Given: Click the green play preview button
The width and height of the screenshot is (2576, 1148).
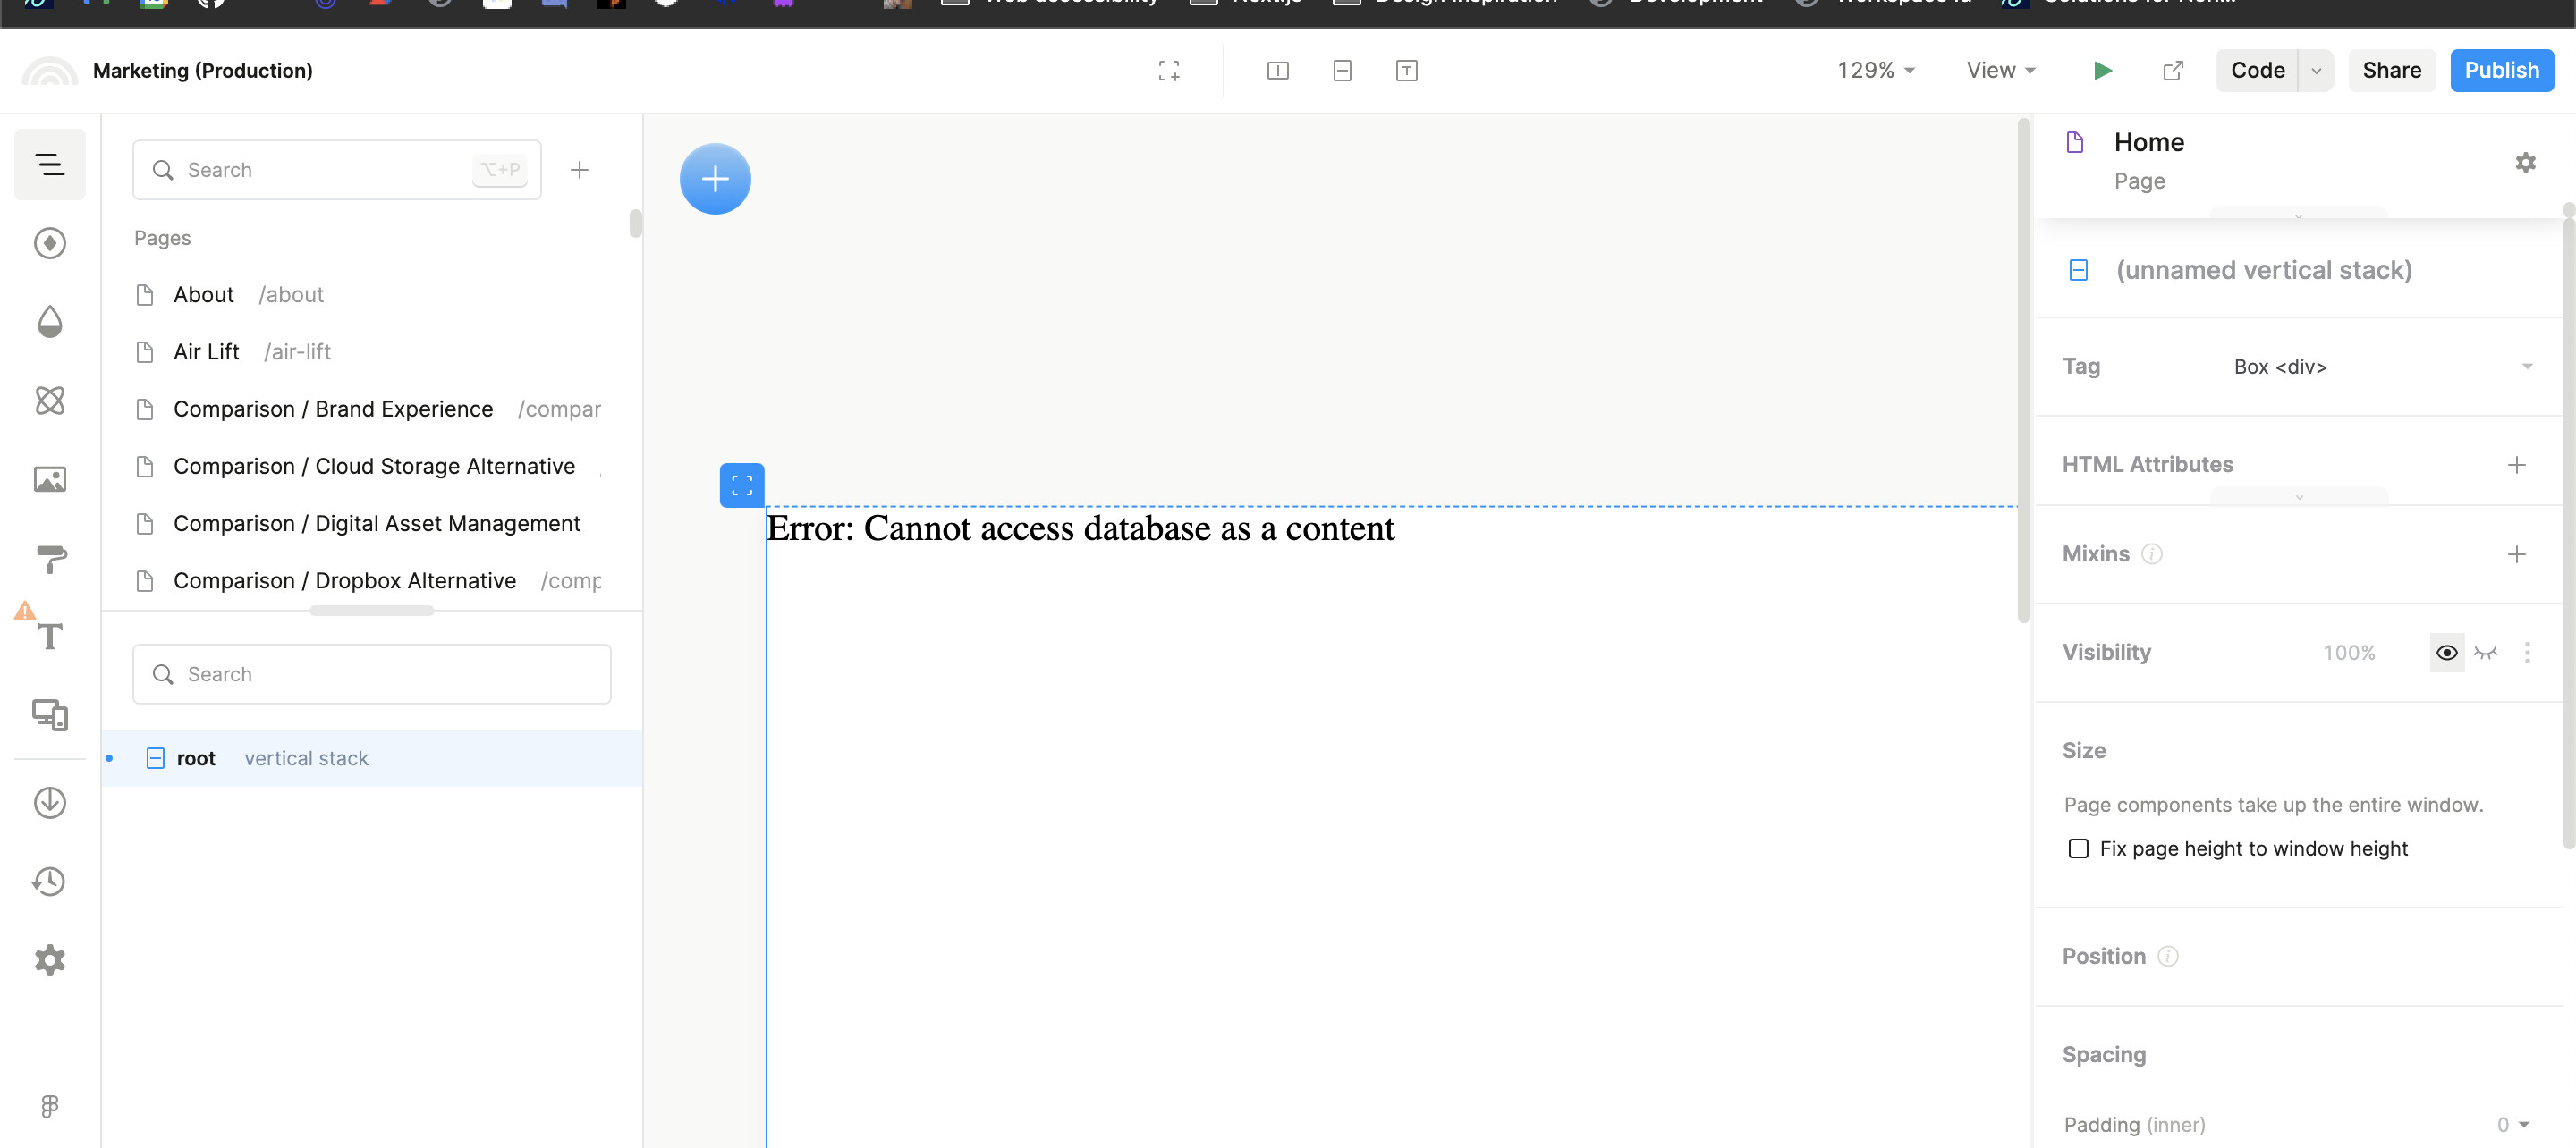Looking at the screenshot, I should [x=2102, y=70].
